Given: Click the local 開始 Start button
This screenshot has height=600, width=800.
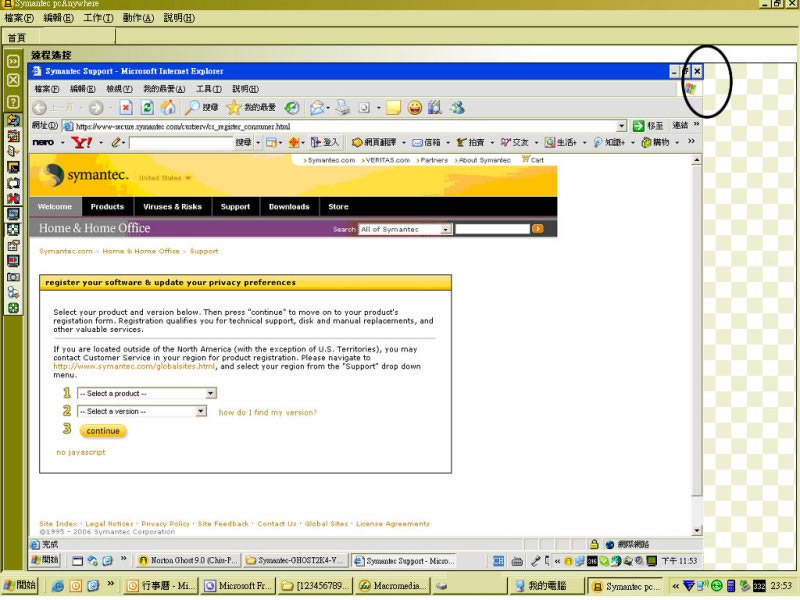Looking at the screenshot, I should [x=20, y=585].
